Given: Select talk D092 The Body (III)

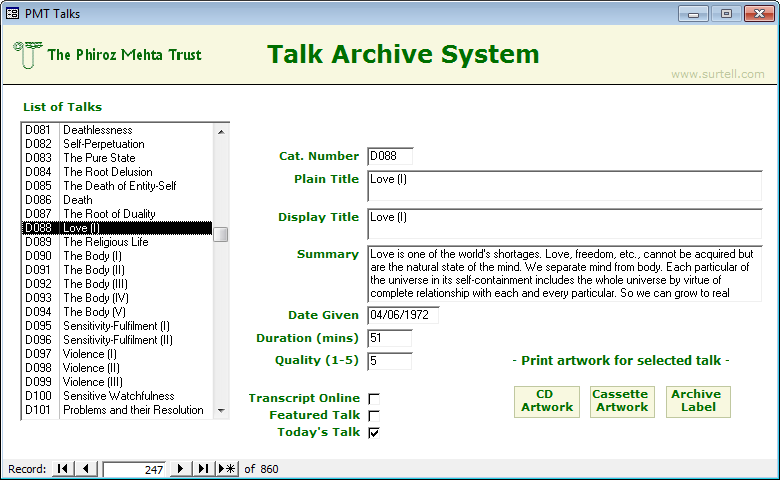Looking at the screenshot, I should pyautogui.click(x=117, y=284).
